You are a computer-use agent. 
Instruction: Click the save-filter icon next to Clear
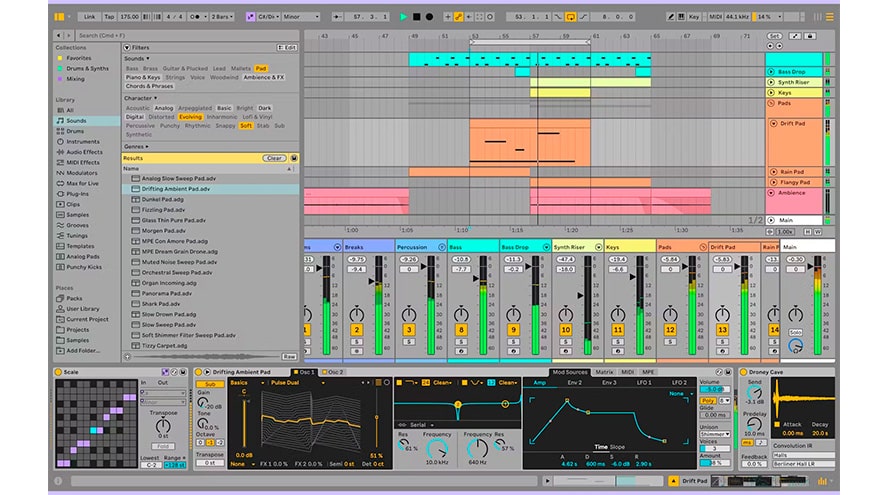(294, 158)
